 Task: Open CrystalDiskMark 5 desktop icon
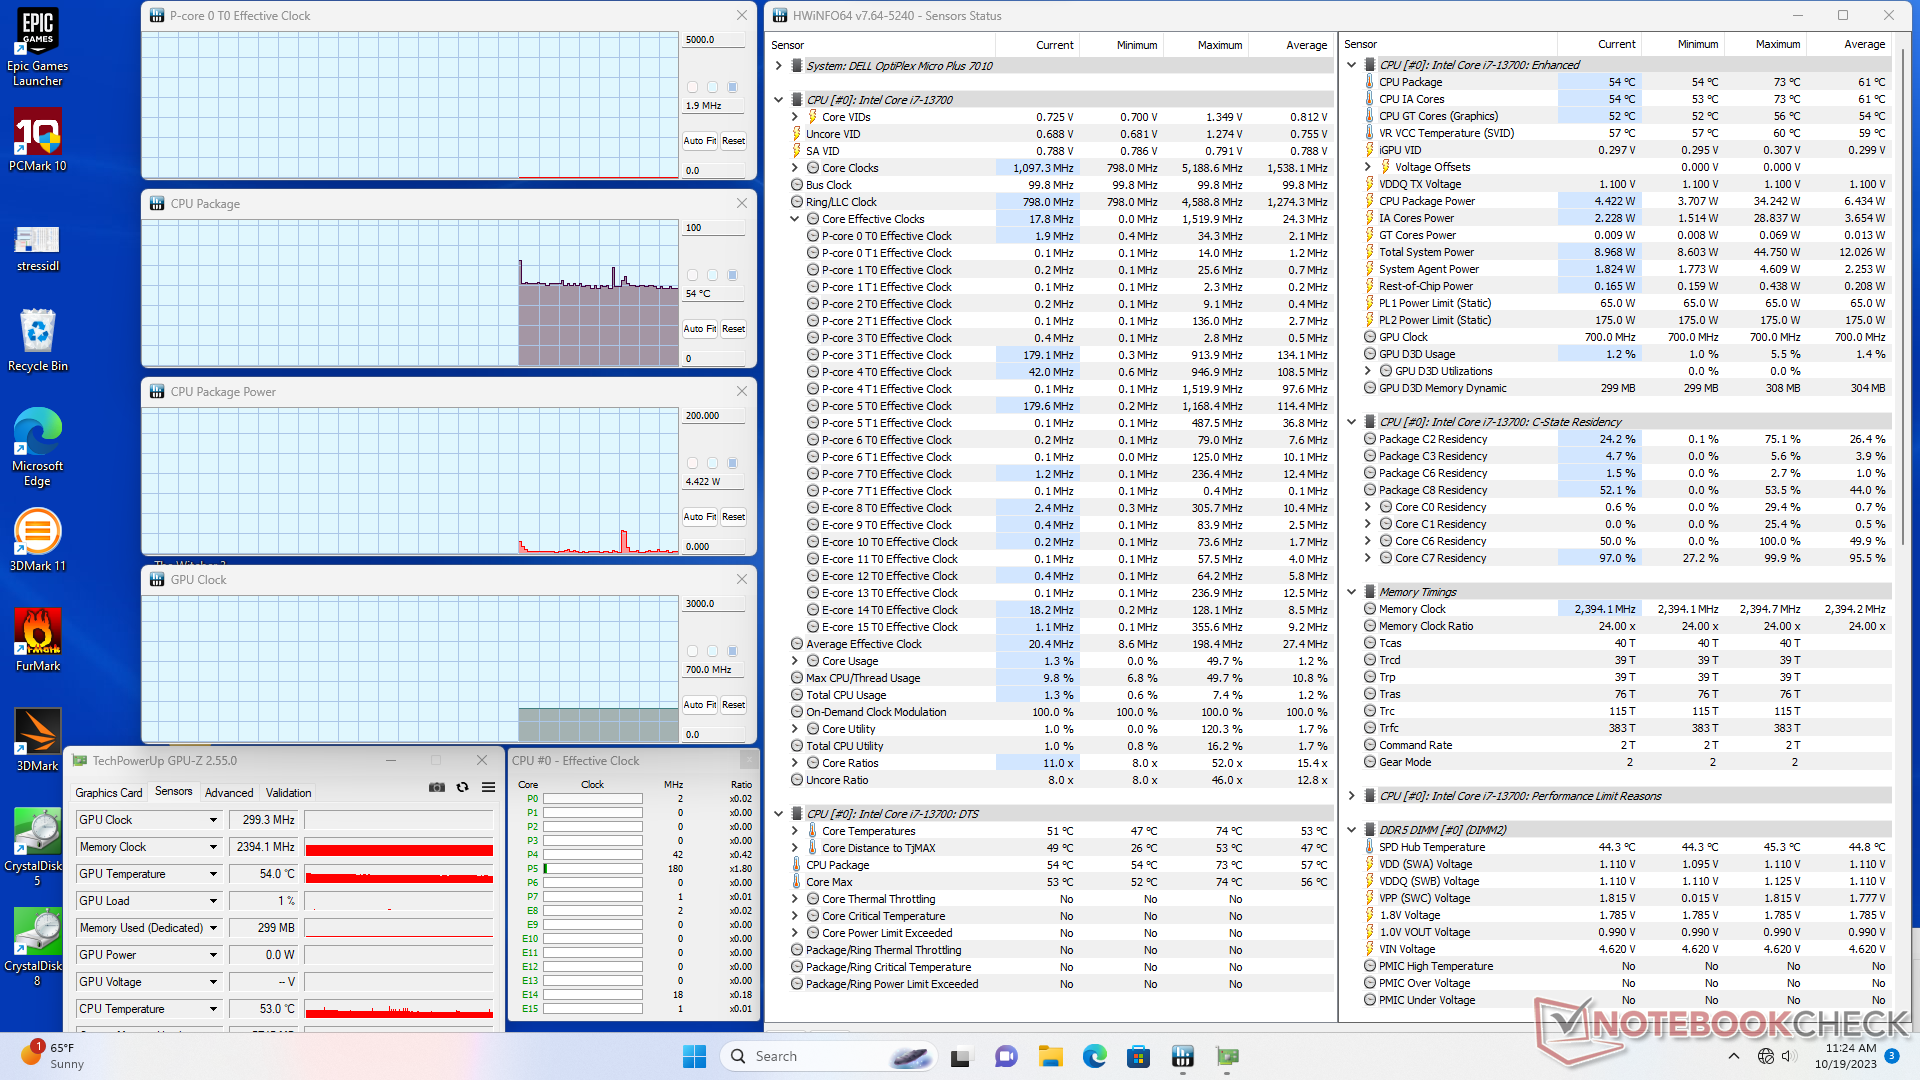coord(37,847)
